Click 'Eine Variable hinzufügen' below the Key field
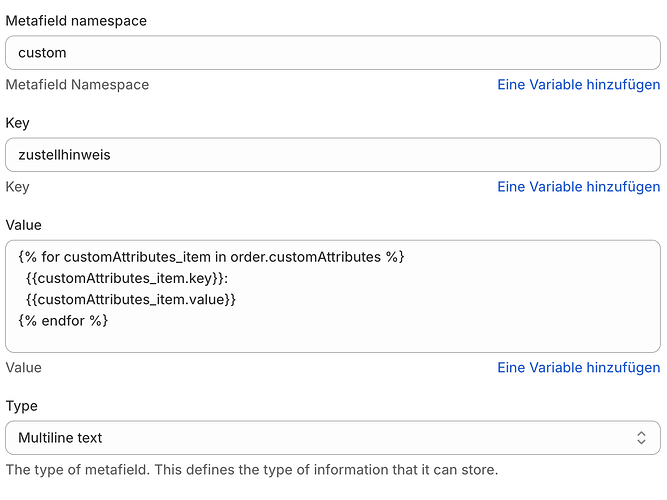667x500 pixels. pos(578,187)
